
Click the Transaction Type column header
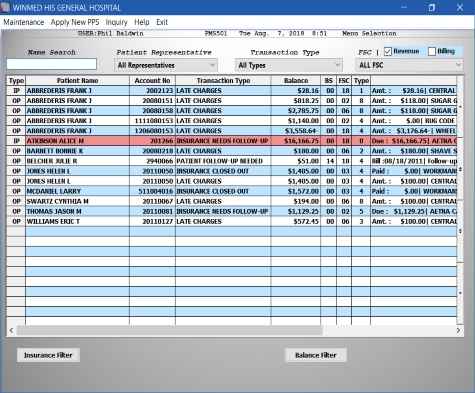[223, 81]
